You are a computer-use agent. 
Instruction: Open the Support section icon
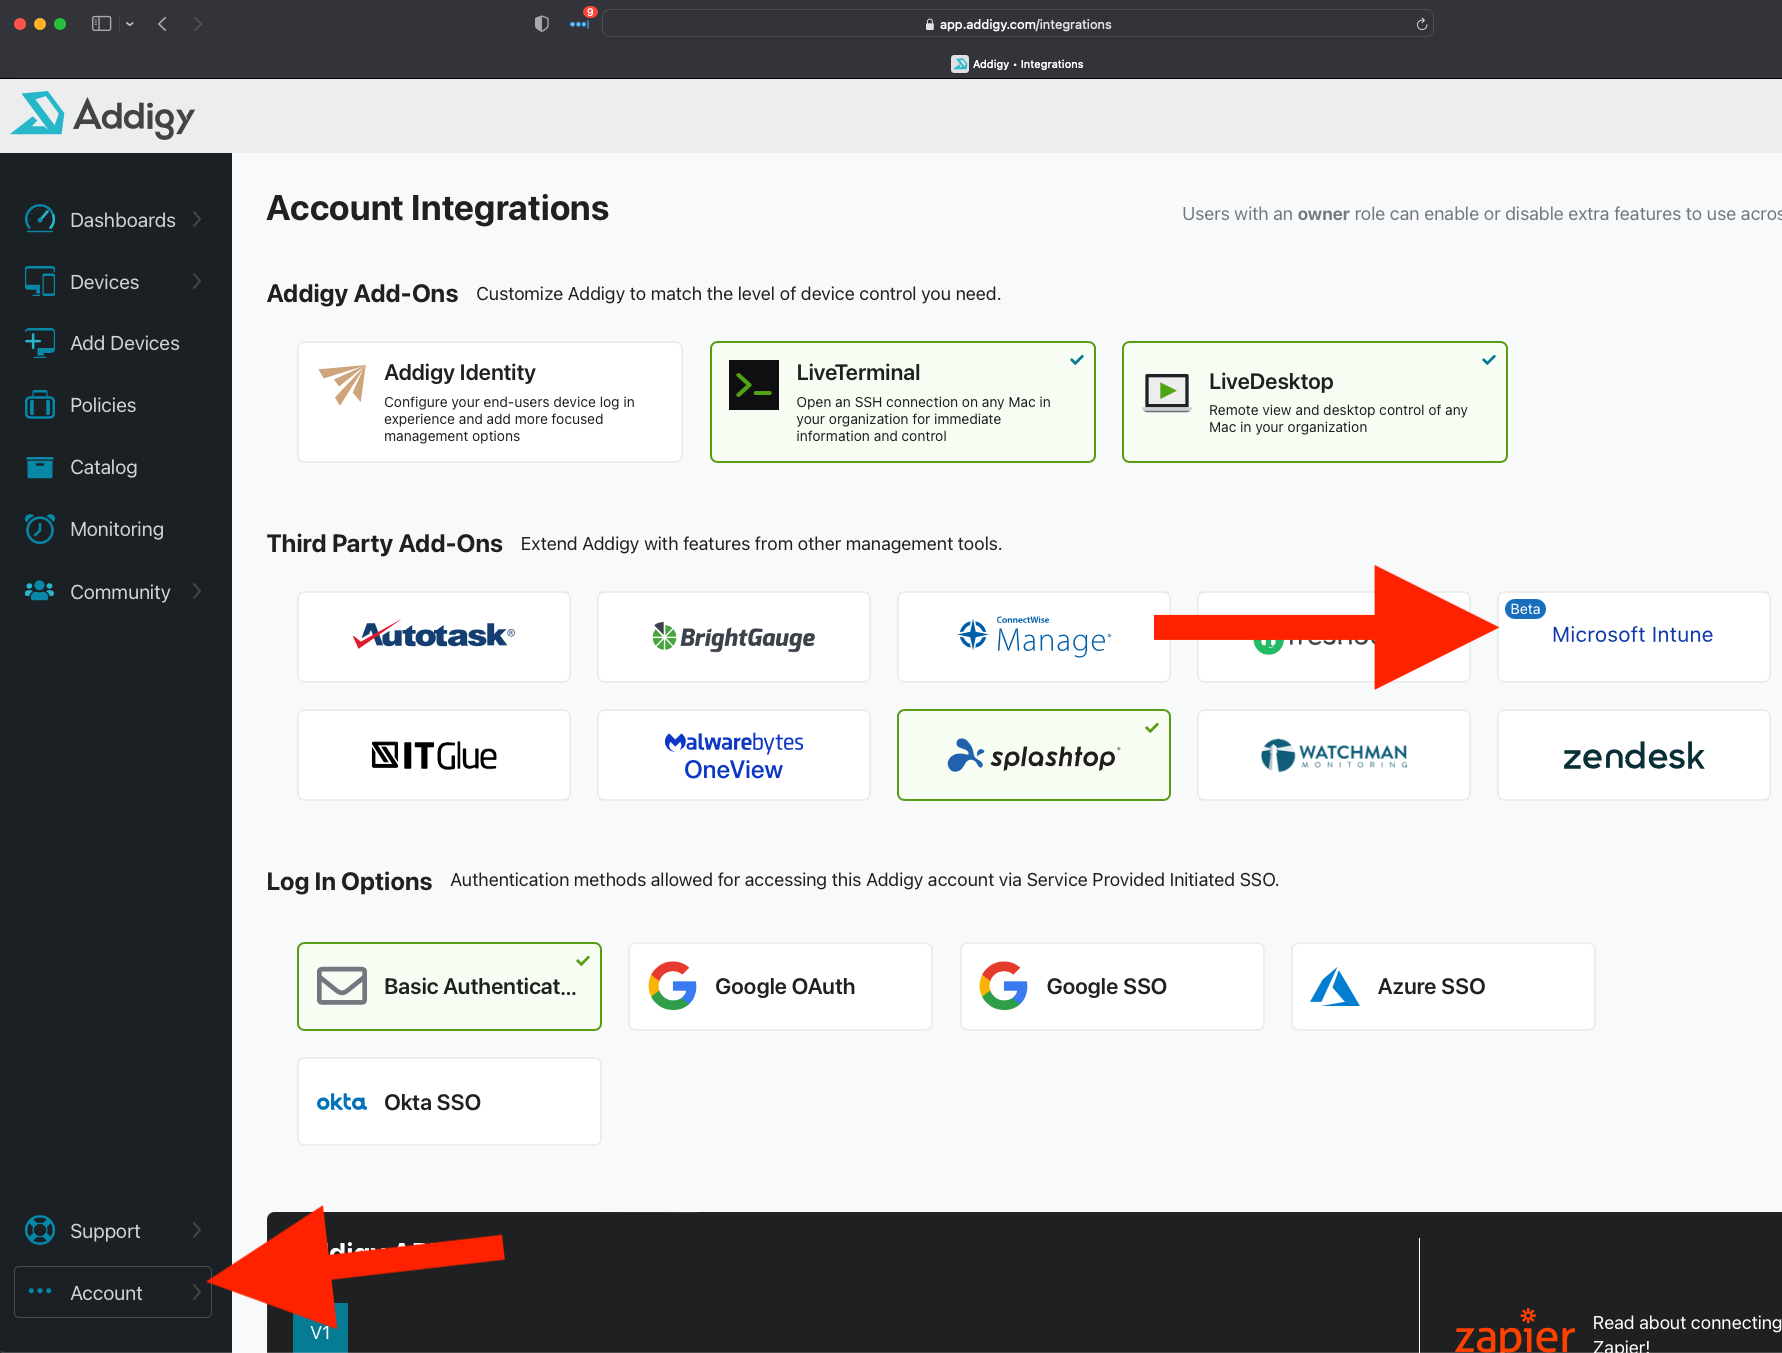pyautogui.click(x=40, y=1230)
